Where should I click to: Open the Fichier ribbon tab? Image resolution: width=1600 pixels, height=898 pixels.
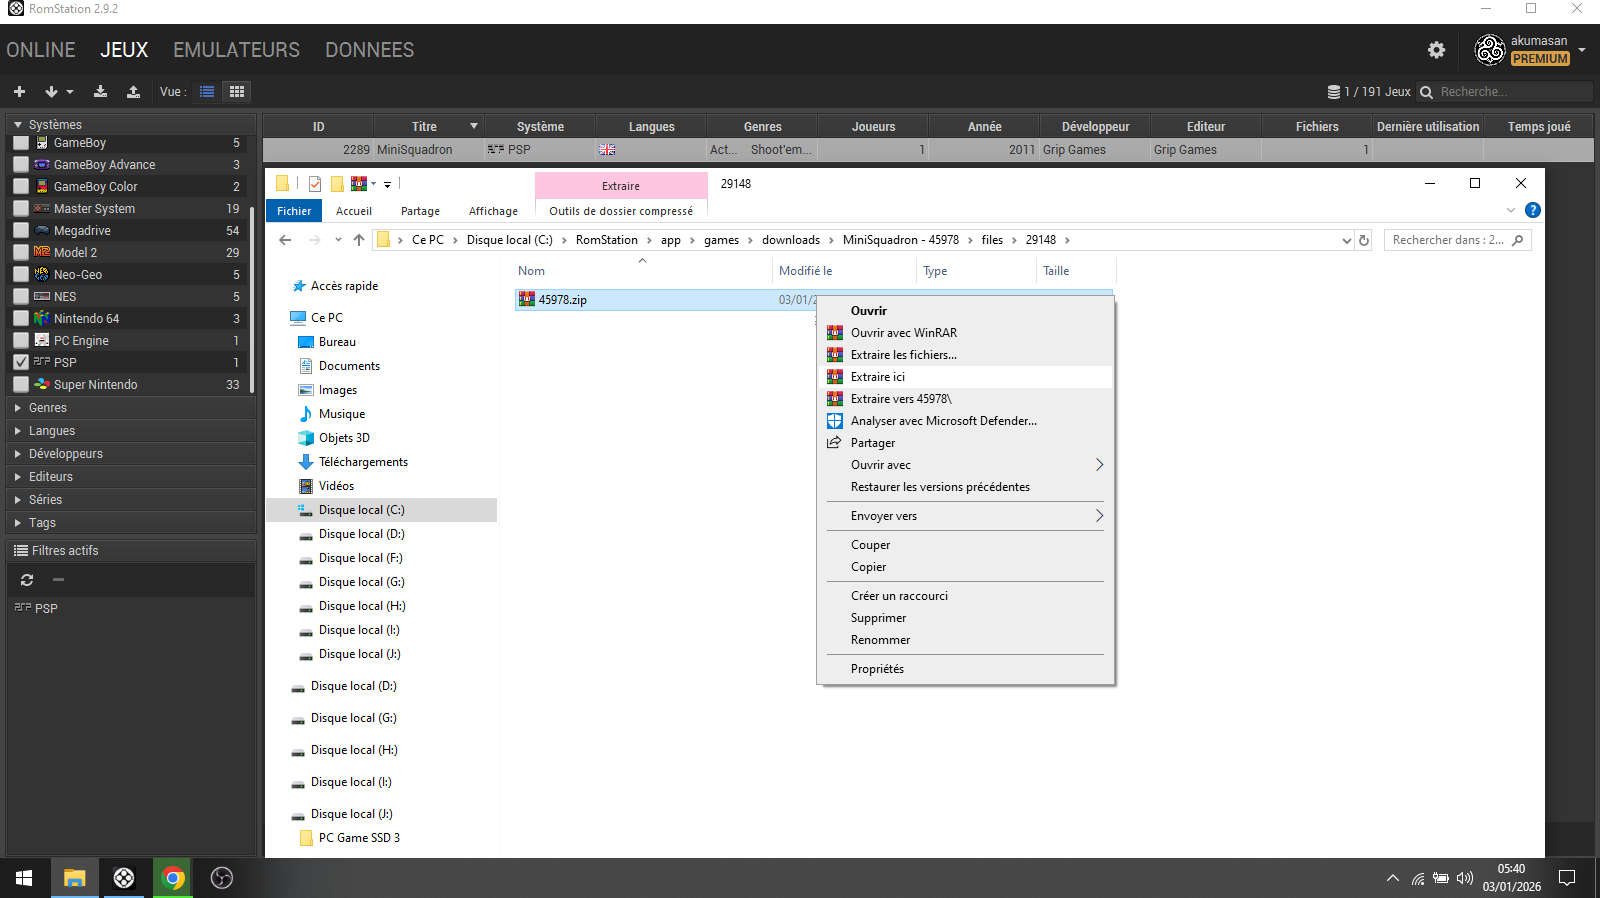pos(294,211)
